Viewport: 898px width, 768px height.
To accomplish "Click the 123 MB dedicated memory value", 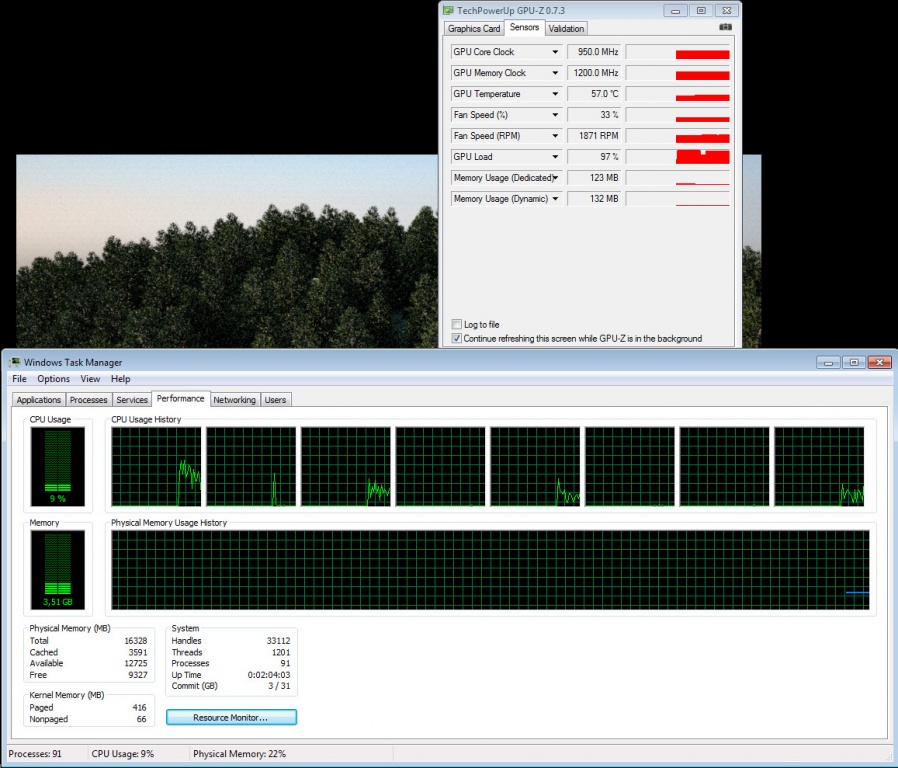I will pyautogui.click(x=594, y=178).
